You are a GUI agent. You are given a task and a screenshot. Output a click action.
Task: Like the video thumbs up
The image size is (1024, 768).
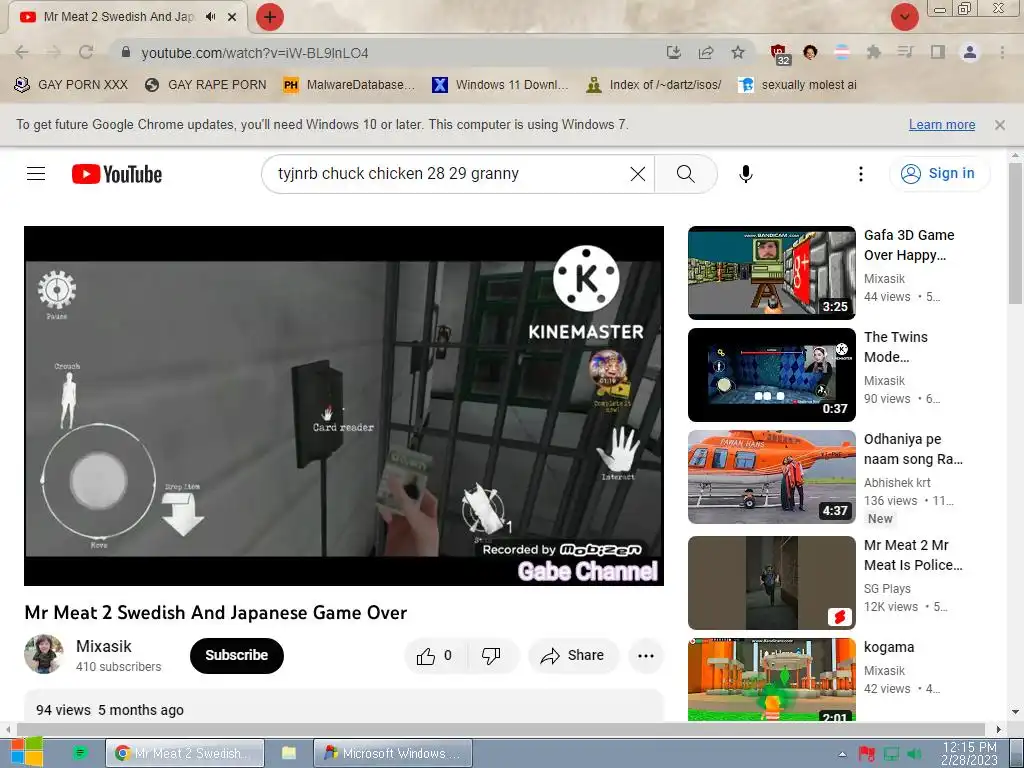coord(436,656)
